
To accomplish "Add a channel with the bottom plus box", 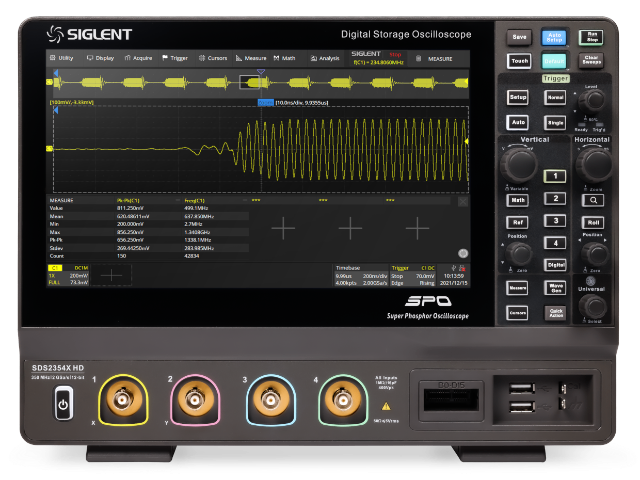I will 111,276.
